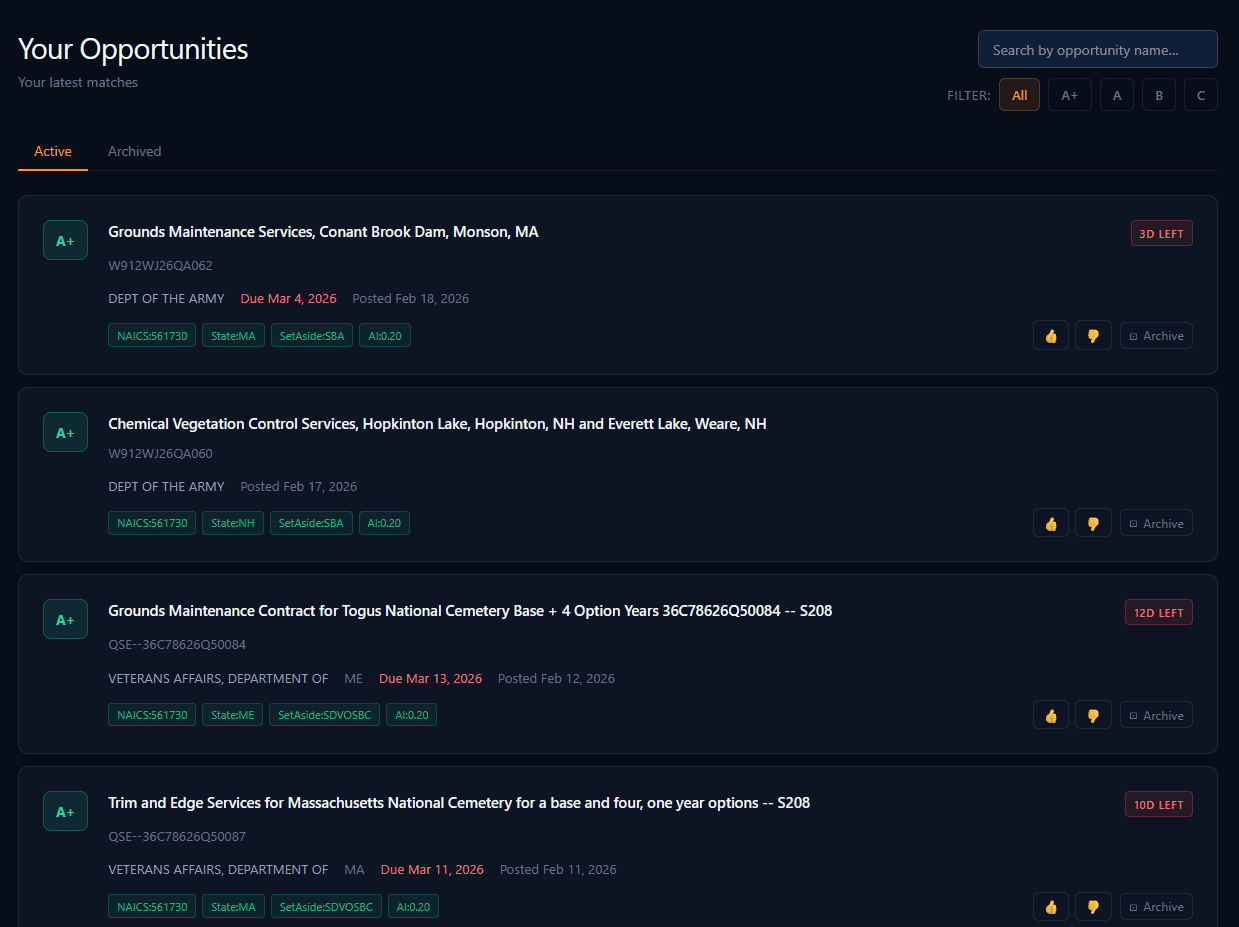The height and width of the screenshot is (927, 1239).
Task: Thumbs up the Massachusetts National Cemetery trim services
Action: tap(1051, 906)
